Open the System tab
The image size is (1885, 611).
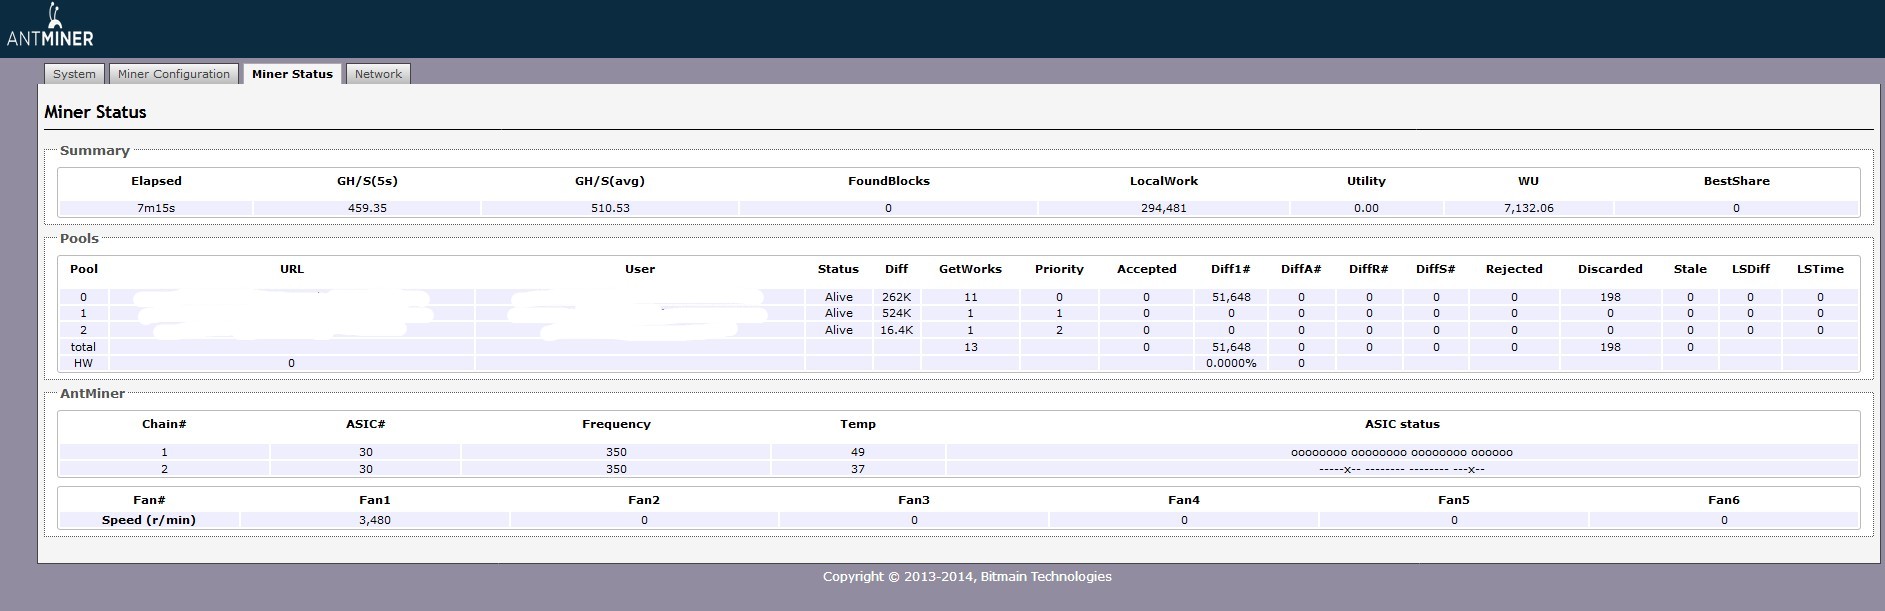point(74,74)
